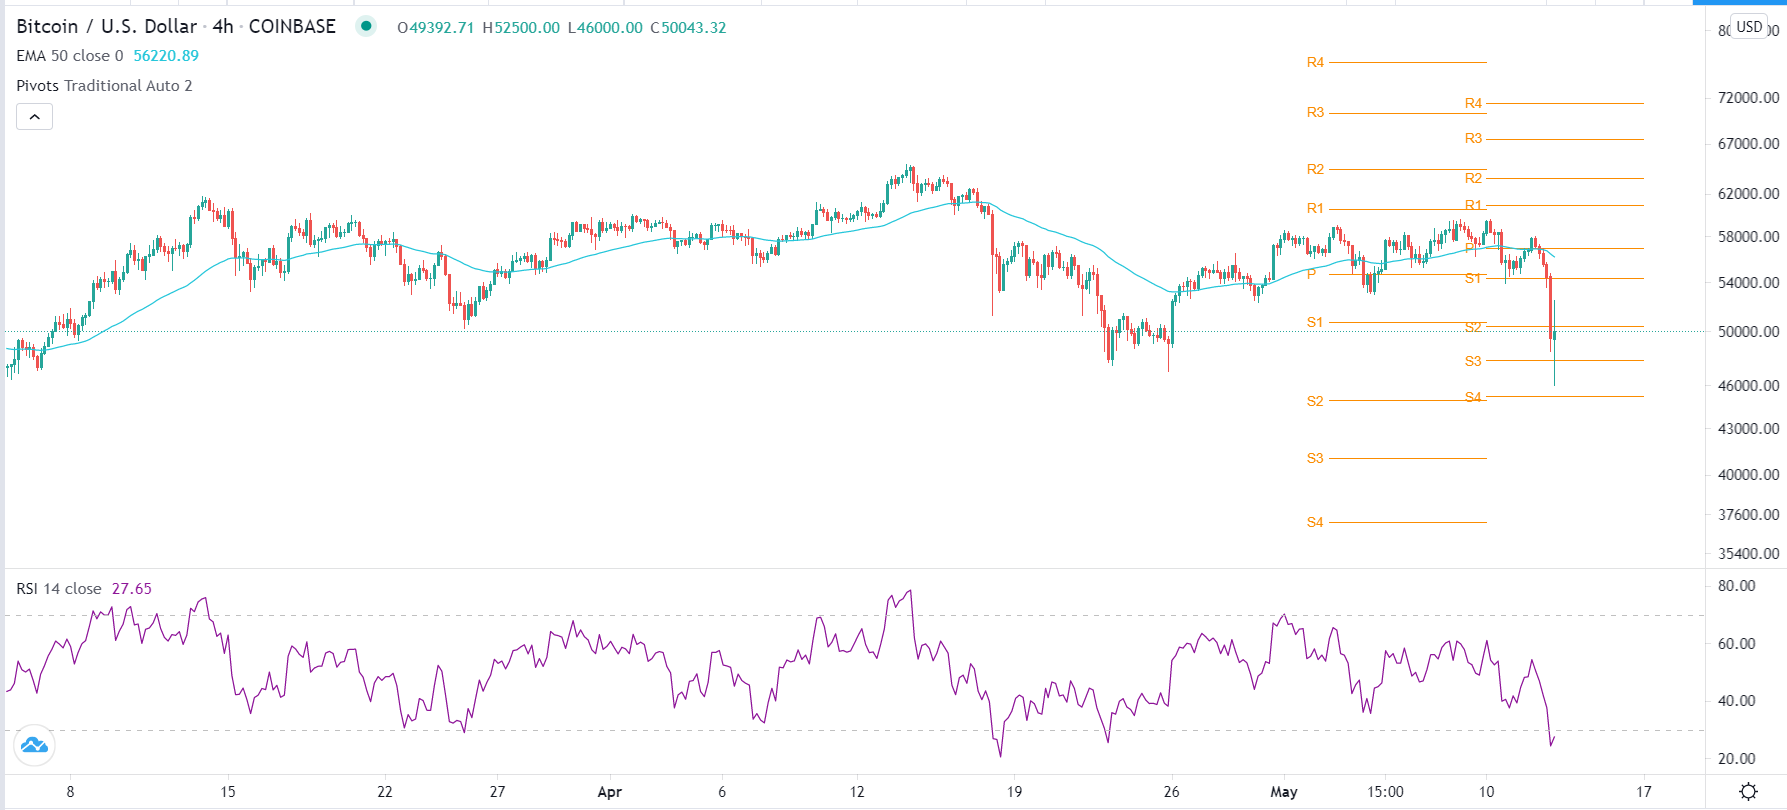The image size is (1787, 810).
Task: Select the RSI 14 close indicator label
Action: coord(59,589)
